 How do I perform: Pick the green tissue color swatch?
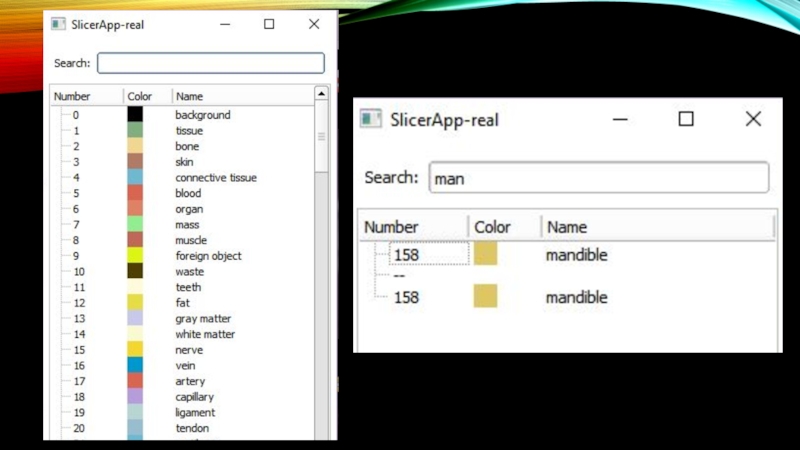point(135,130)
